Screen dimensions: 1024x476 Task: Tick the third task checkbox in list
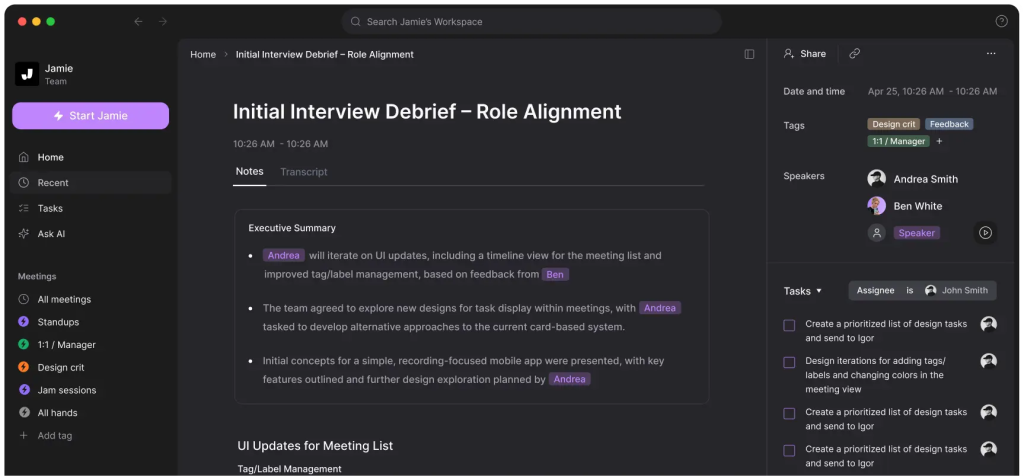[789, 413]
